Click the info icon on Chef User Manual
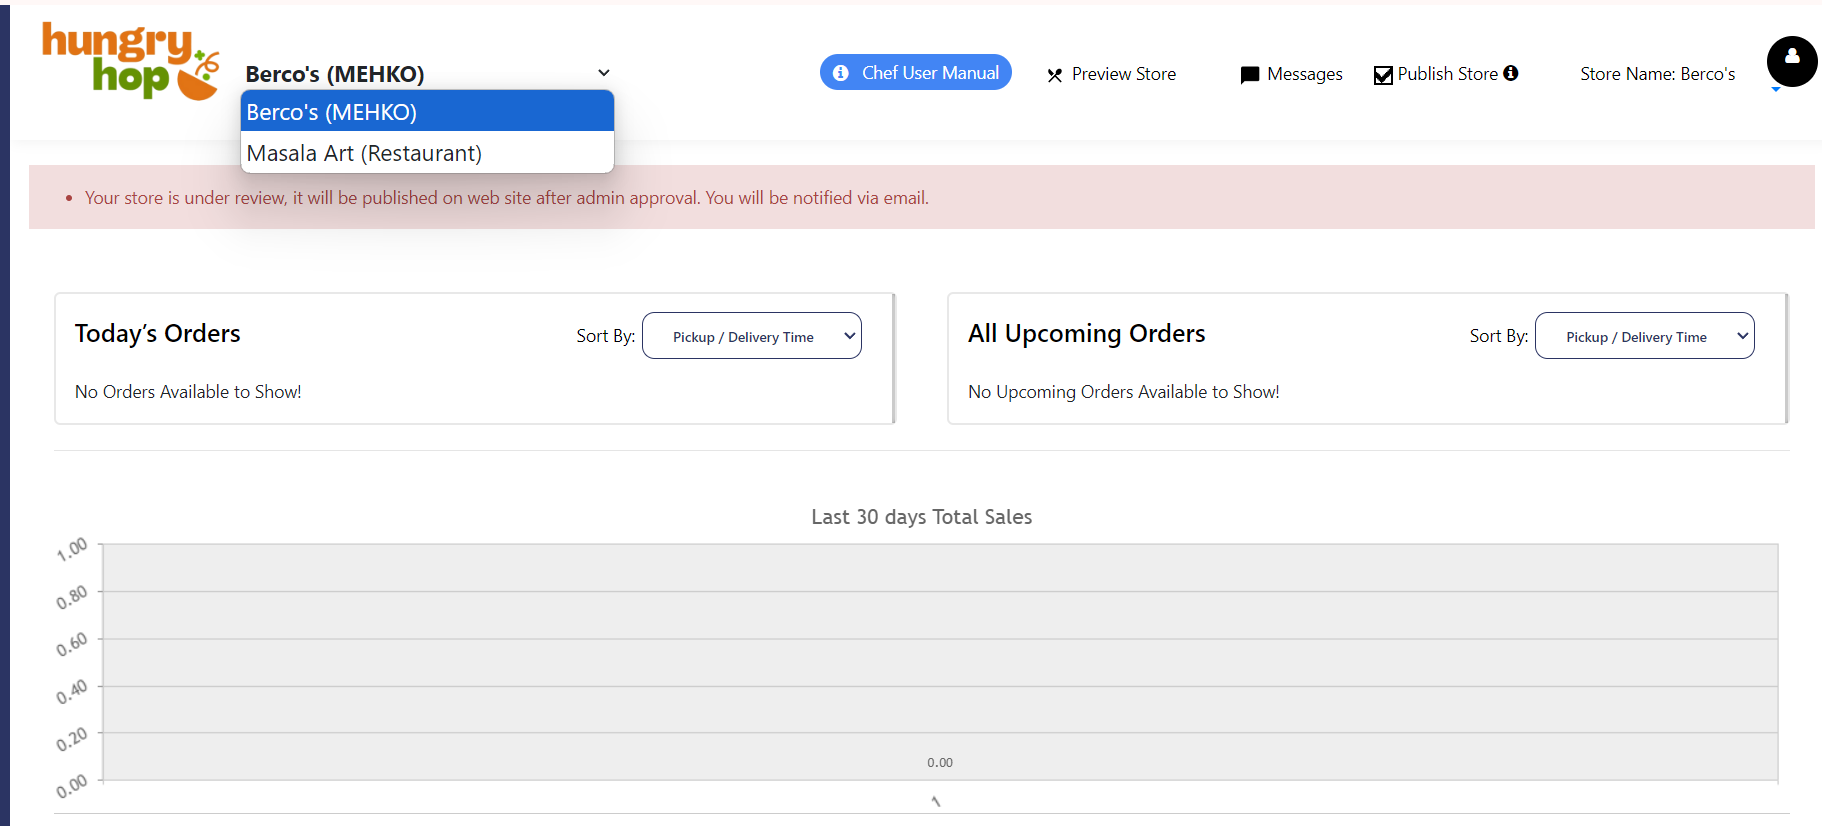The height and width of the screenshot is (826, 1822). tap(841, 73)
